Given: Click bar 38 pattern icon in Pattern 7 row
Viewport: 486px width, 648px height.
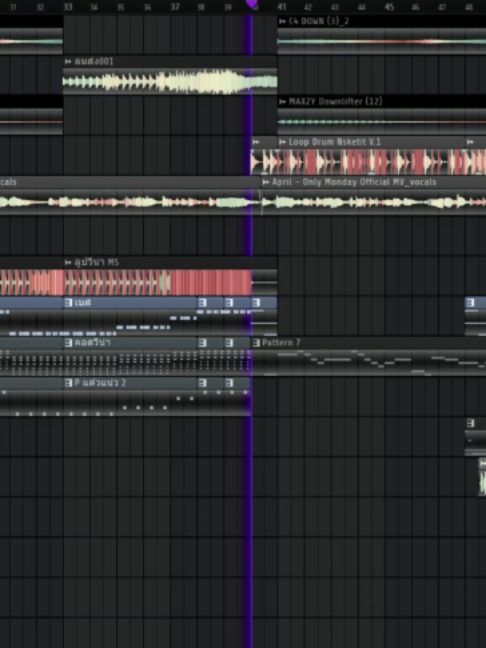Looking at the screenshot, I should (202, 343).
